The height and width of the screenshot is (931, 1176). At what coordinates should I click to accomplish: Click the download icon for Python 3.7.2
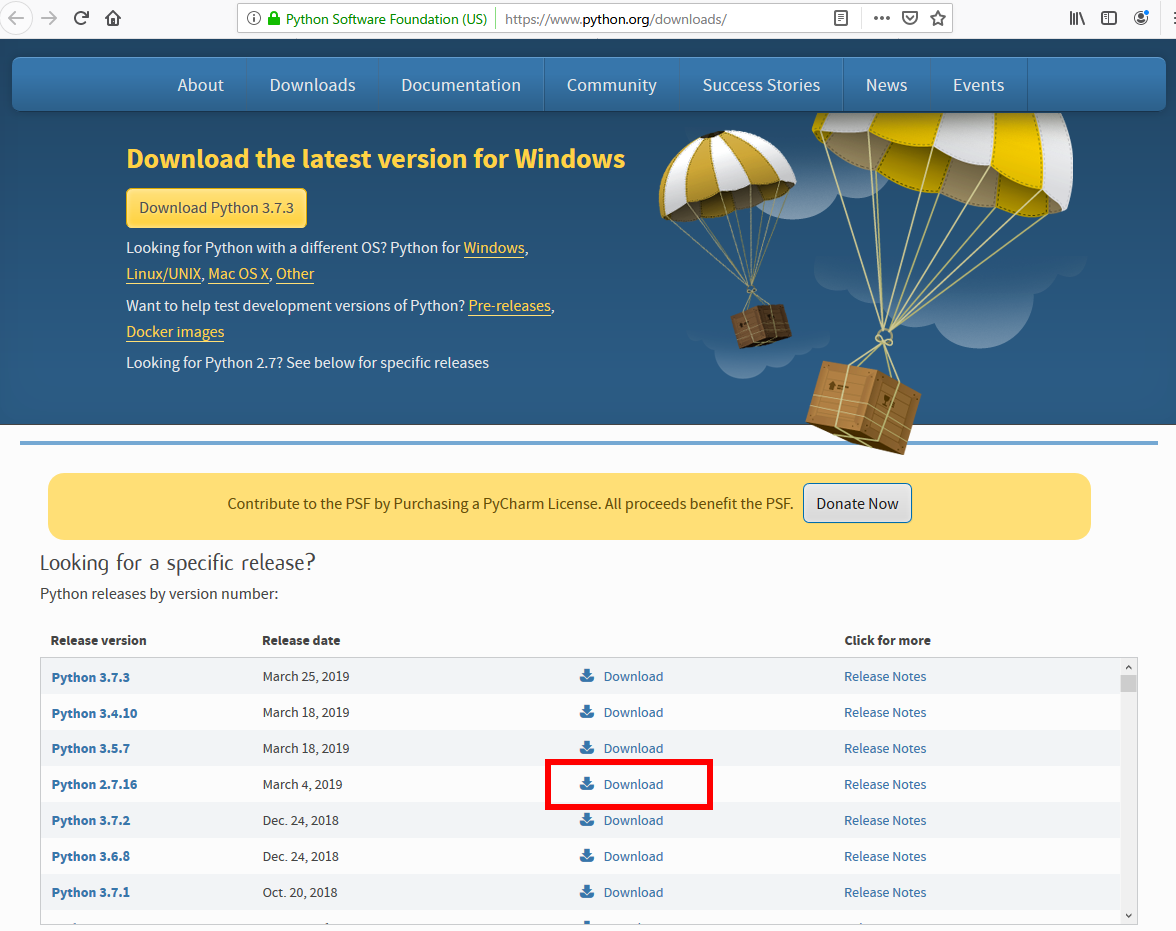(586, 820)
